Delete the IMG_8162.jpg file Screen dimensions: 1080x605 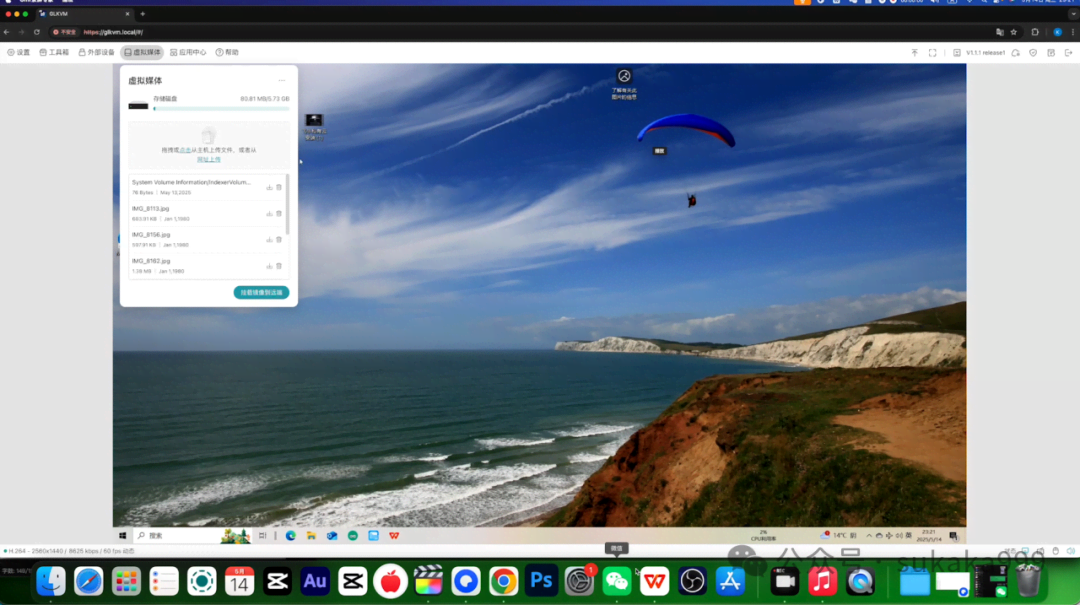[x=279, y=266]
